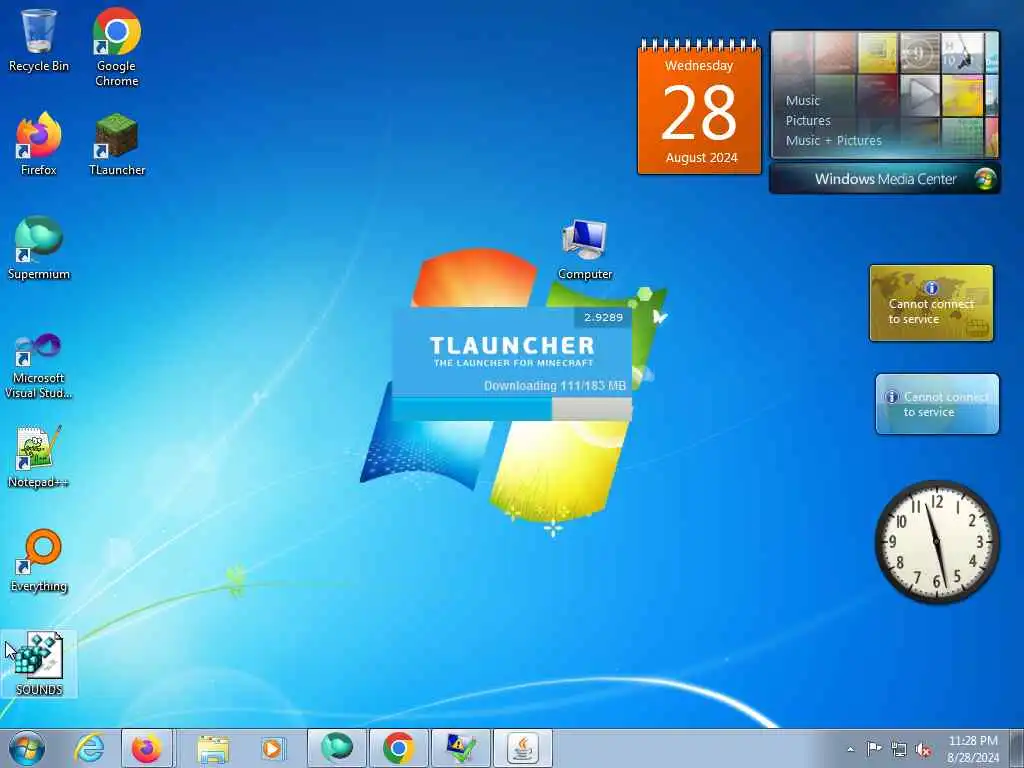Click the Notepad++ desktop shortcut
1024x768 pixels.
point(39,457)
